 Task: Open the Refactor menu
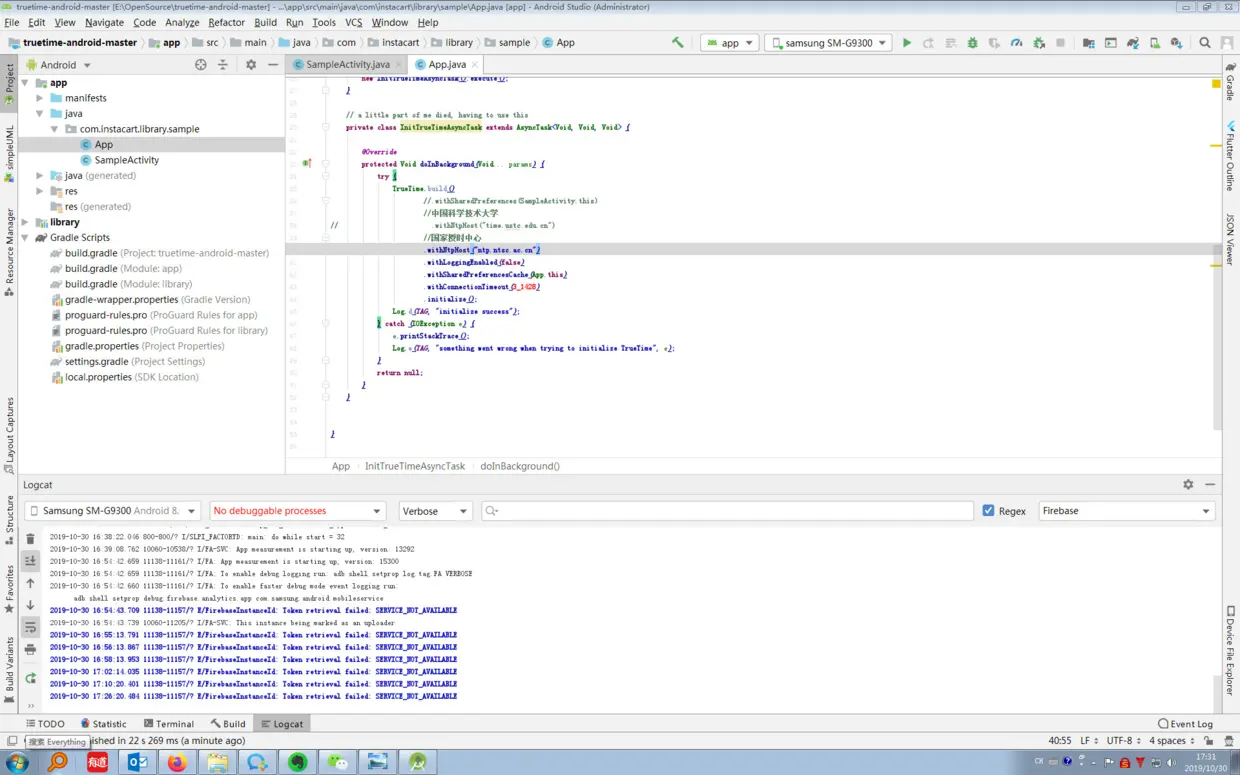226,22
